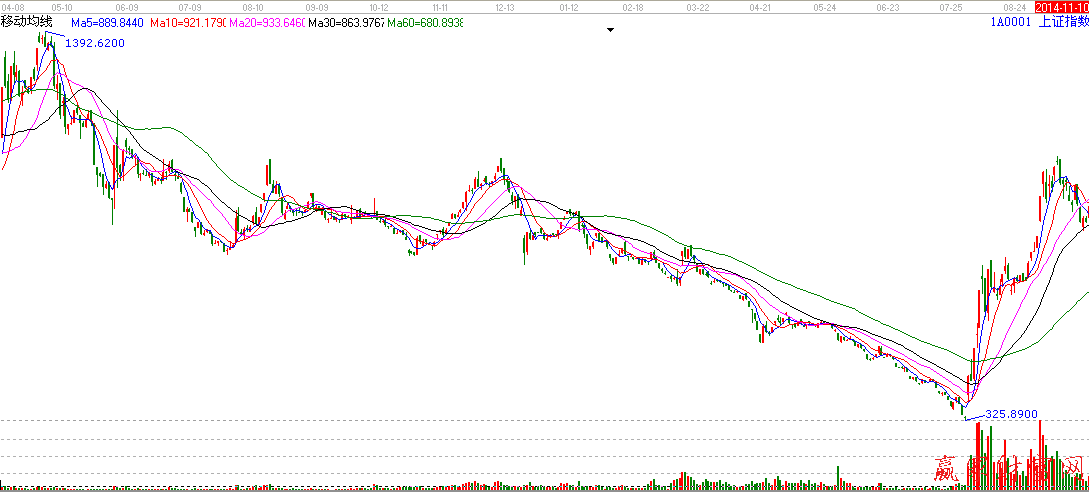Viewport: 1089px width, 493px height.
Task: Select the Ma5 moving average legend
Action: (x=108, y=22)
